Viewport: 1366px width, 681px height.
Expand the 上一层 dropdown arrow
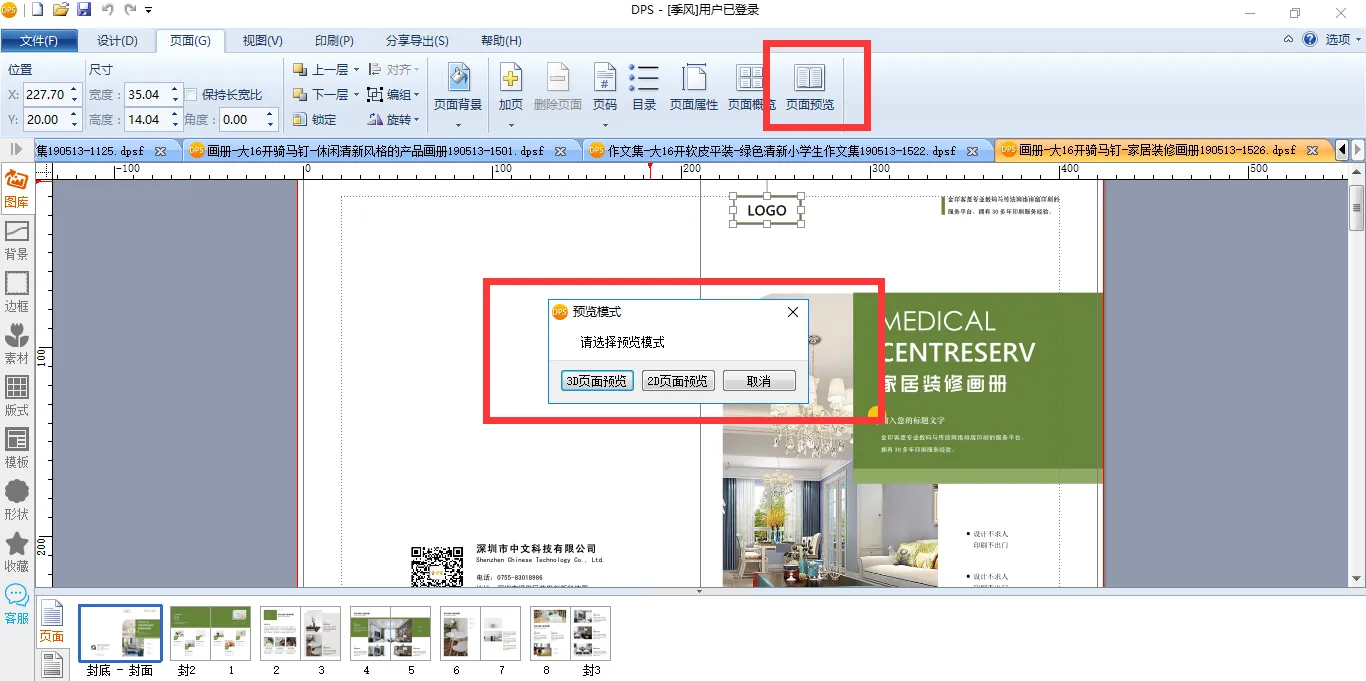click(x=356, y=70)
